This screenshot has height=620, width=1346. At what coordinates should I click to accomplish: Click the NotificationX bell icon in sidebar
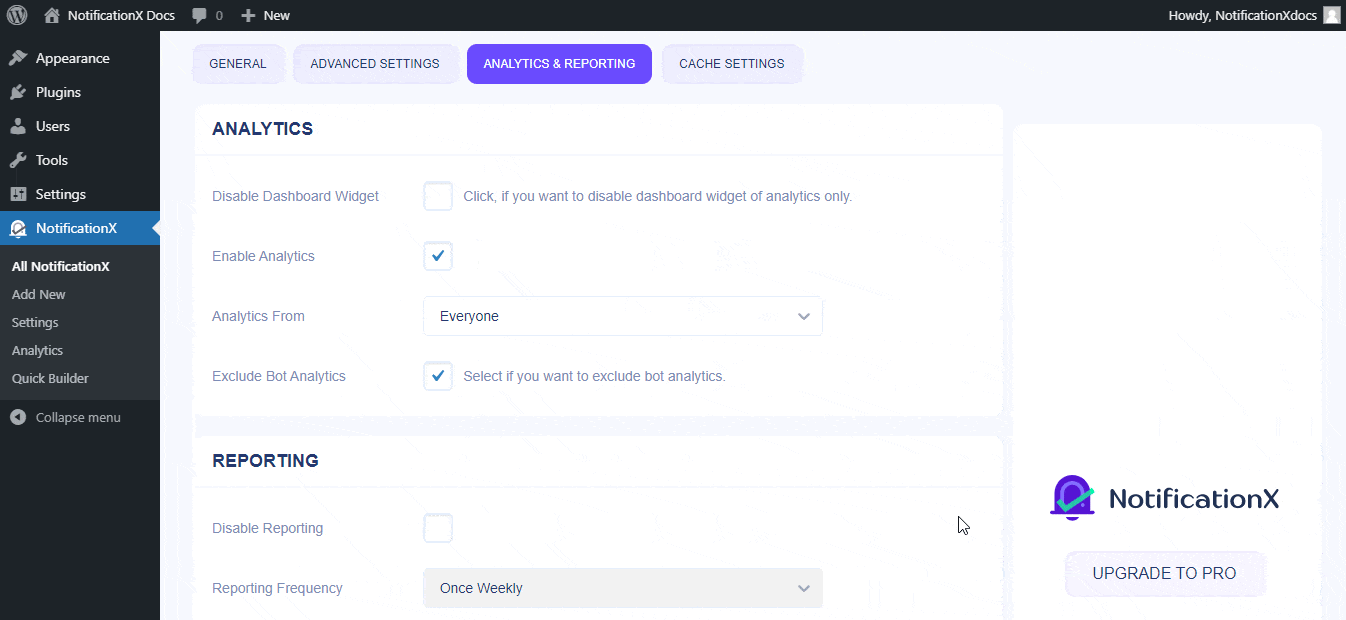(18, 228)
